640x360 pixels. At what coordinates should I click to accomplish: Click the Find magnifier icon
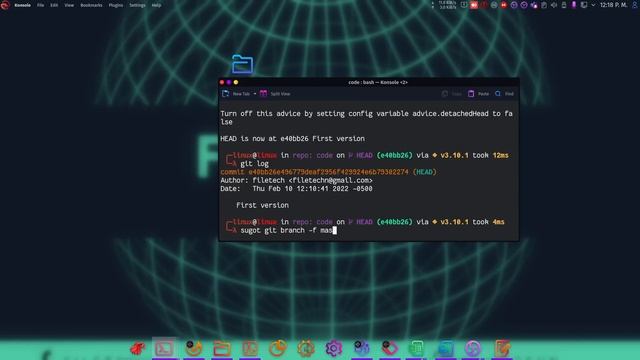coord(498,94)
